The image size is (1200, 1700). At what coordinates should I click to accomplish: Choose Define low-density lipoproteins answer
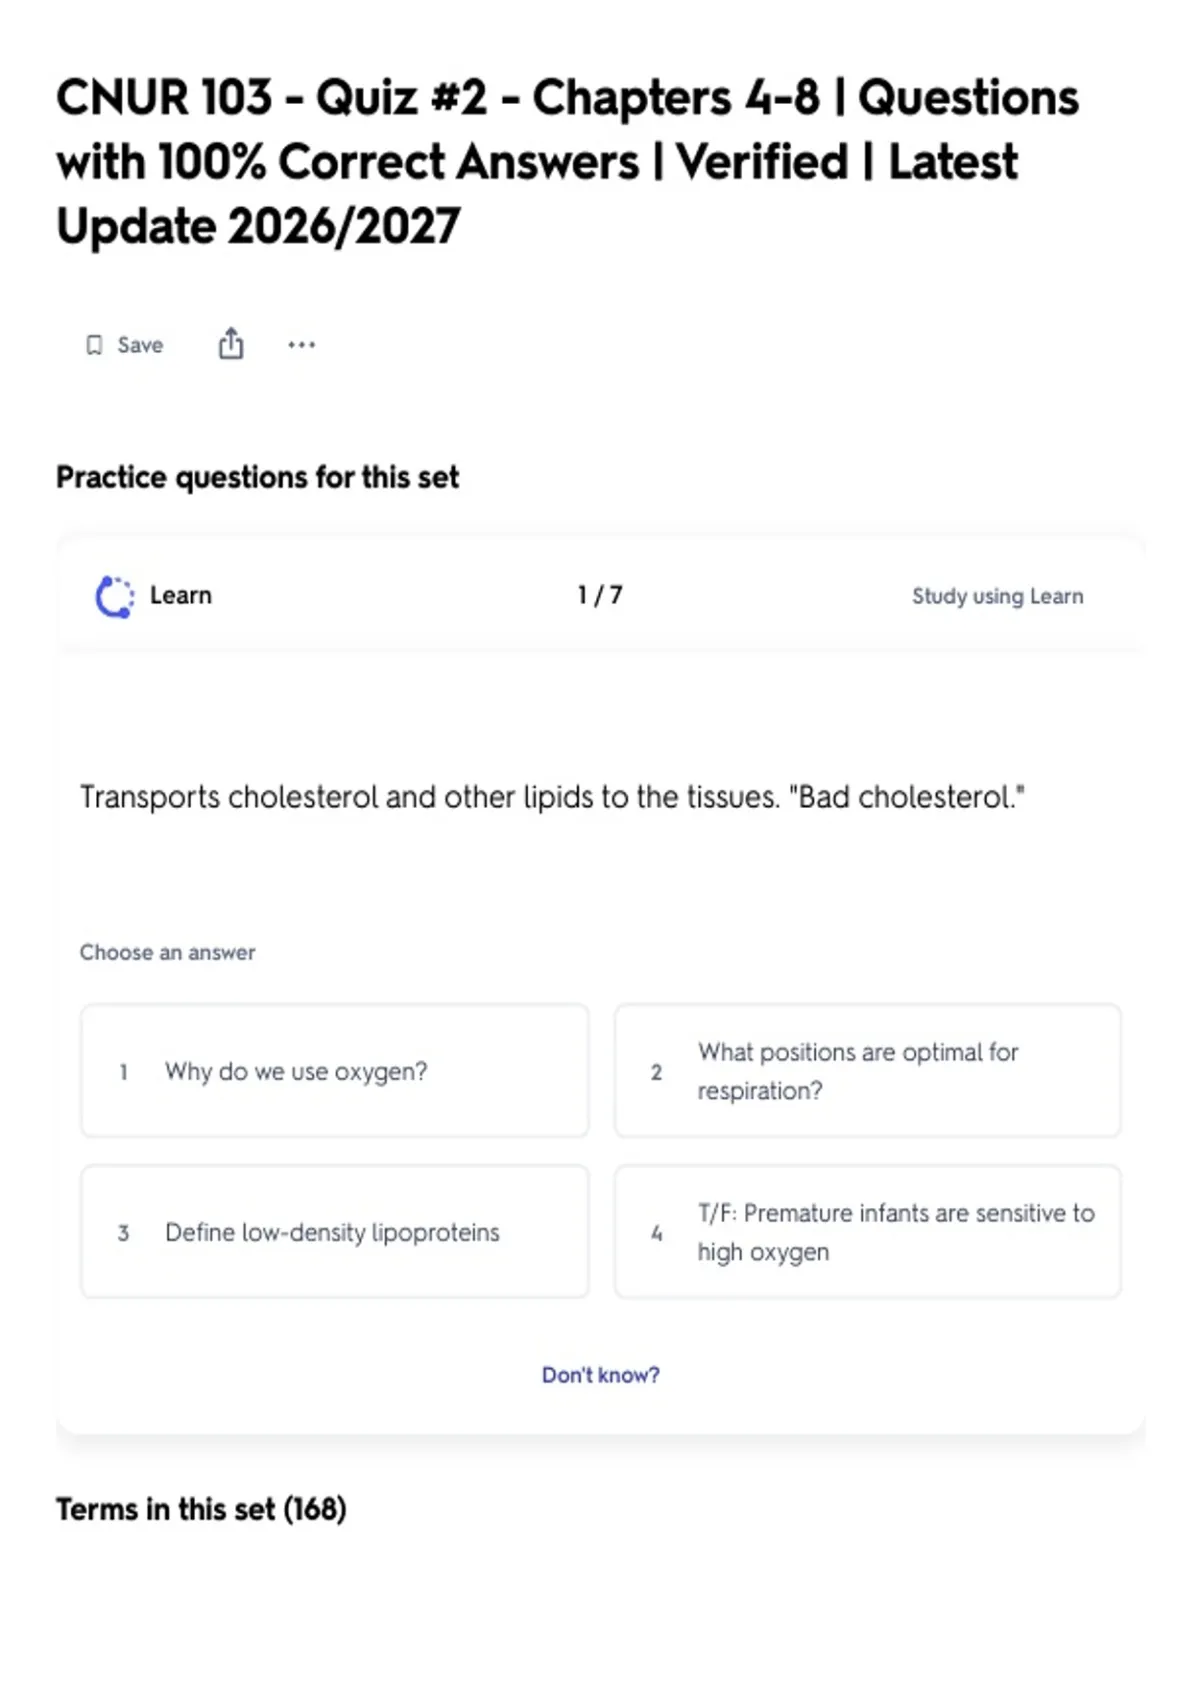coord(335,1232)
